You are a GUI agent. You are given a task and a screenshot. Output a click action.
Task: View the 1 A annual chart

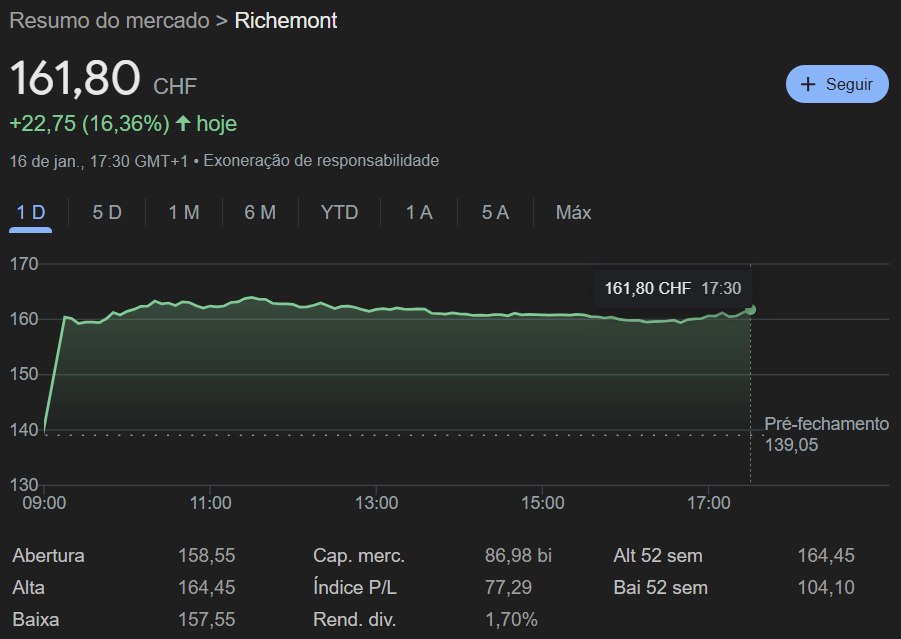[418, 212]
